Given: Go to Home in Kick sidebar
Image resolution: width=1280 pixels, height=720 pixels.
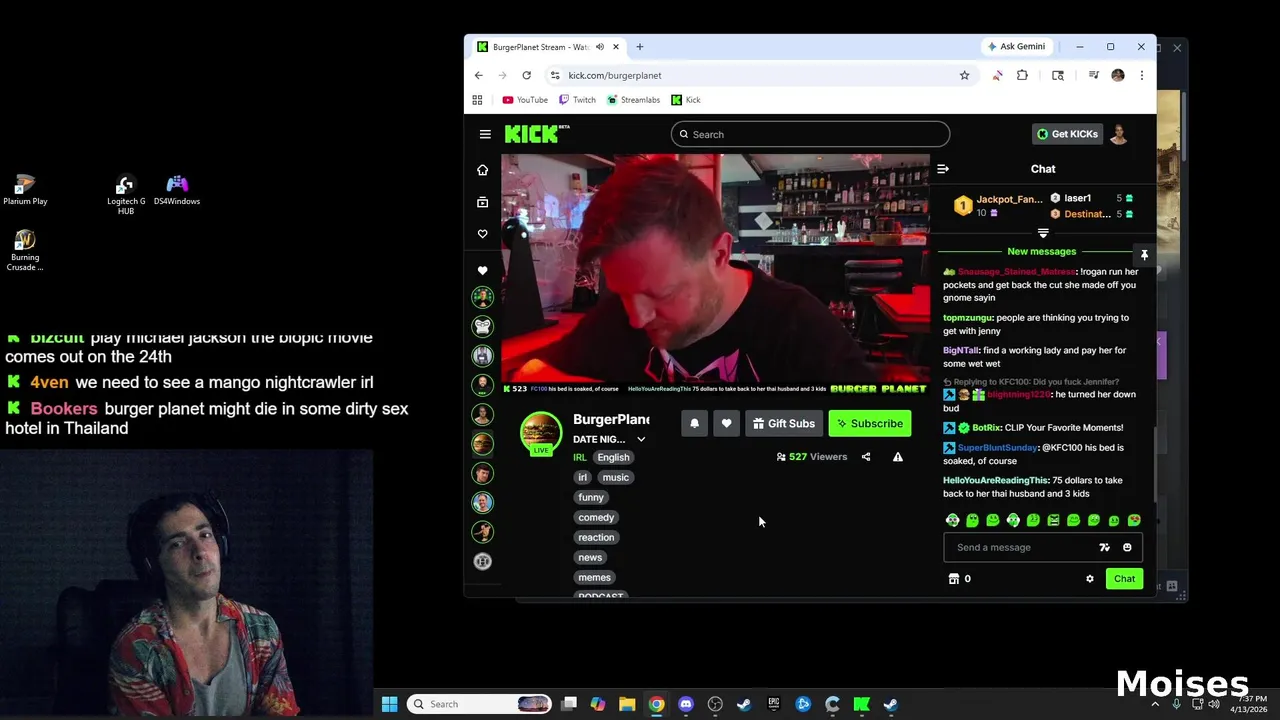Looking at the screenshot, I should tap(483, 170).
